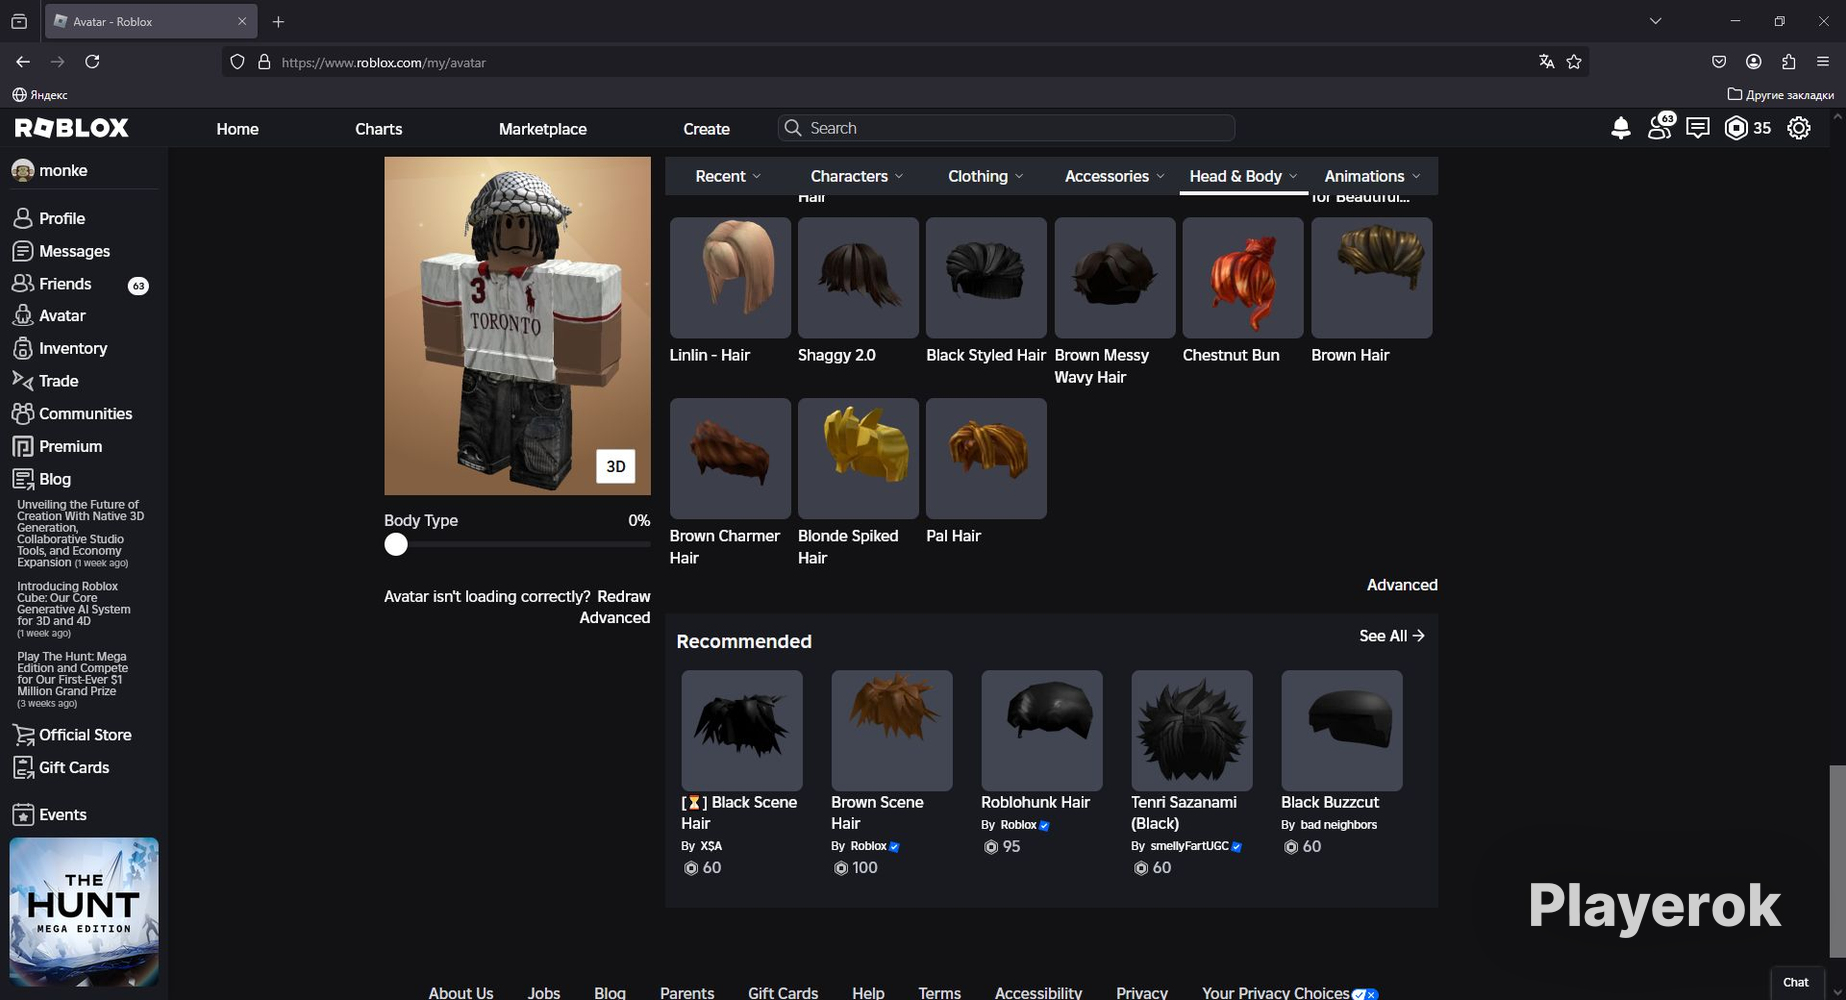Open the Другие закладки bookmarks folder

point(1781,95)
